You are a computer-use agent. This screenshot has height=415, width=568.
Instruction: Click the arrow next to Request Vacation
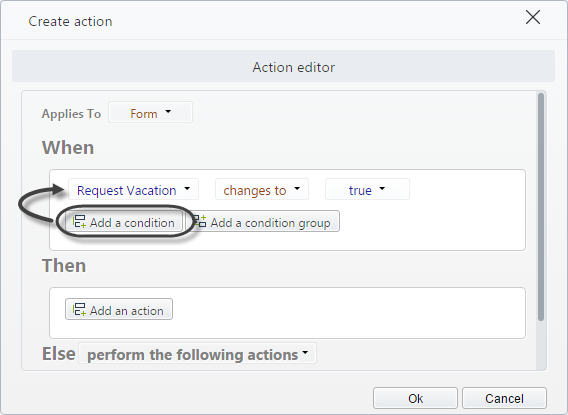tap(187, 188)
